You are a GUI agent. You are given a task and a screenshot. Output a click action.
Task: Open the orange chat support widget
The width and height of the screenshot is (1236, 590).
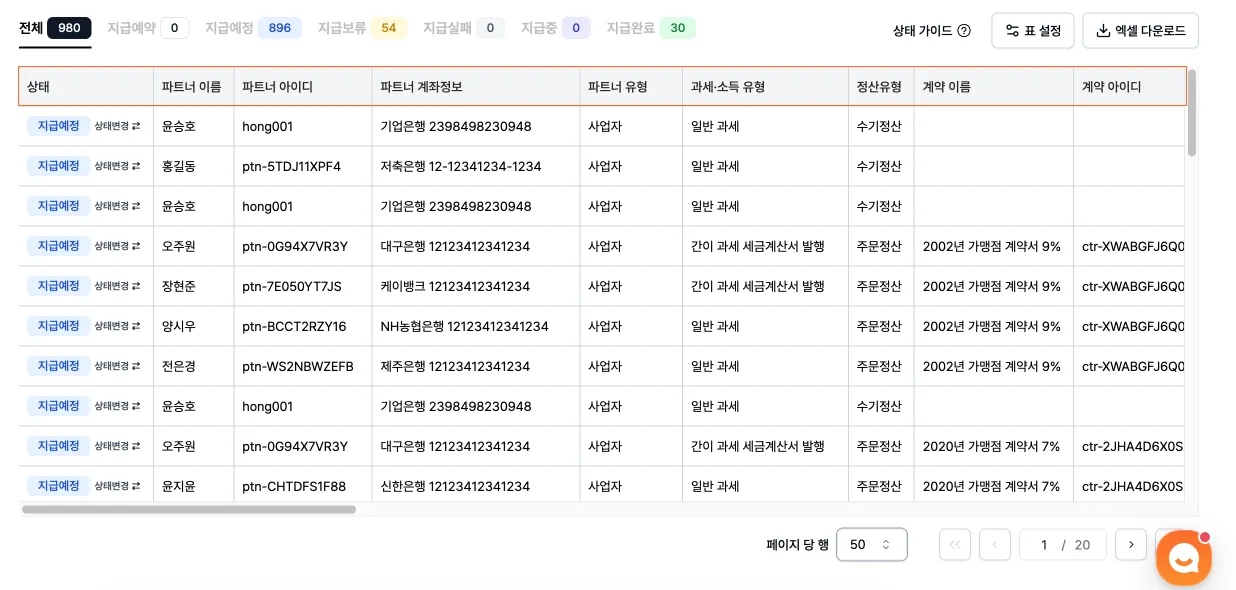(x=1184, y=558)
